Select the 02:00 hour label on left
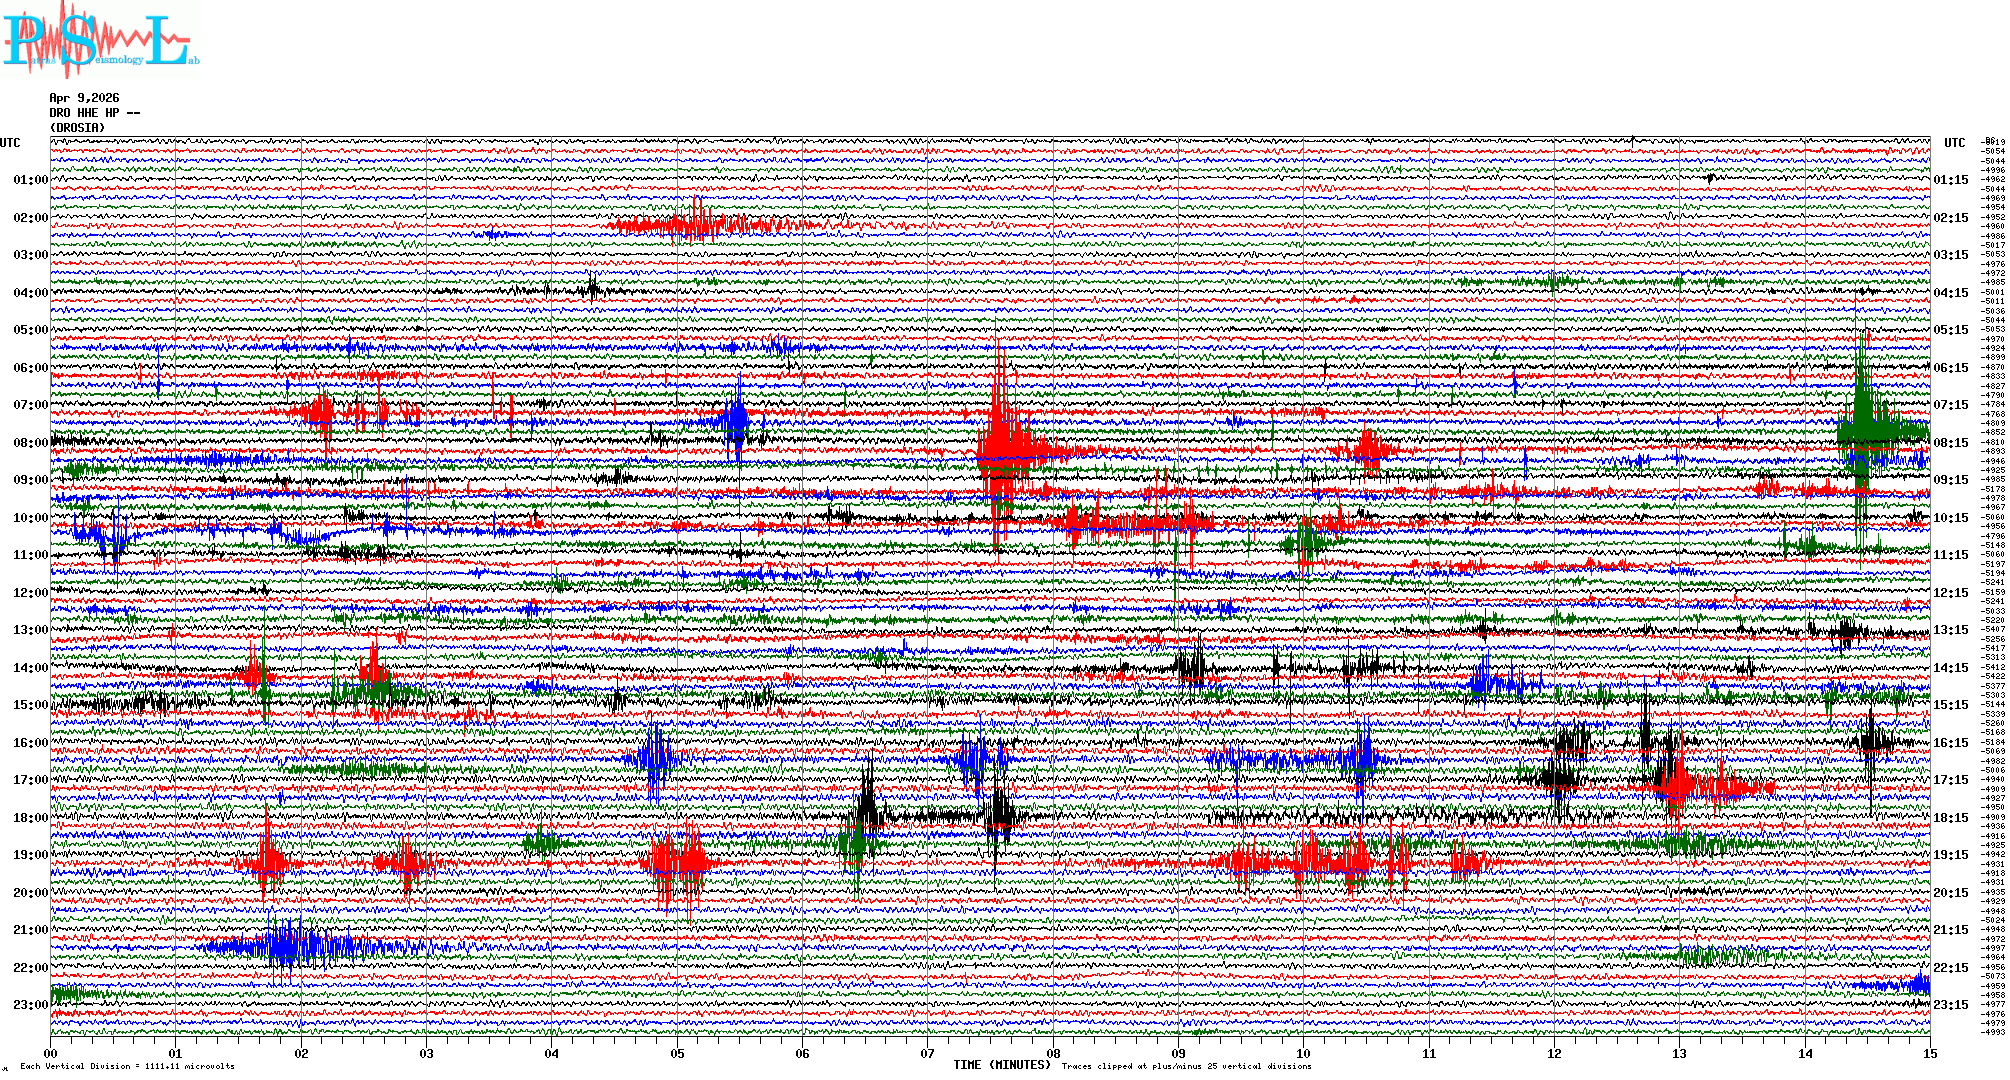The height and width of the screenshot is (1080, 2010). (x=30, y=218)
